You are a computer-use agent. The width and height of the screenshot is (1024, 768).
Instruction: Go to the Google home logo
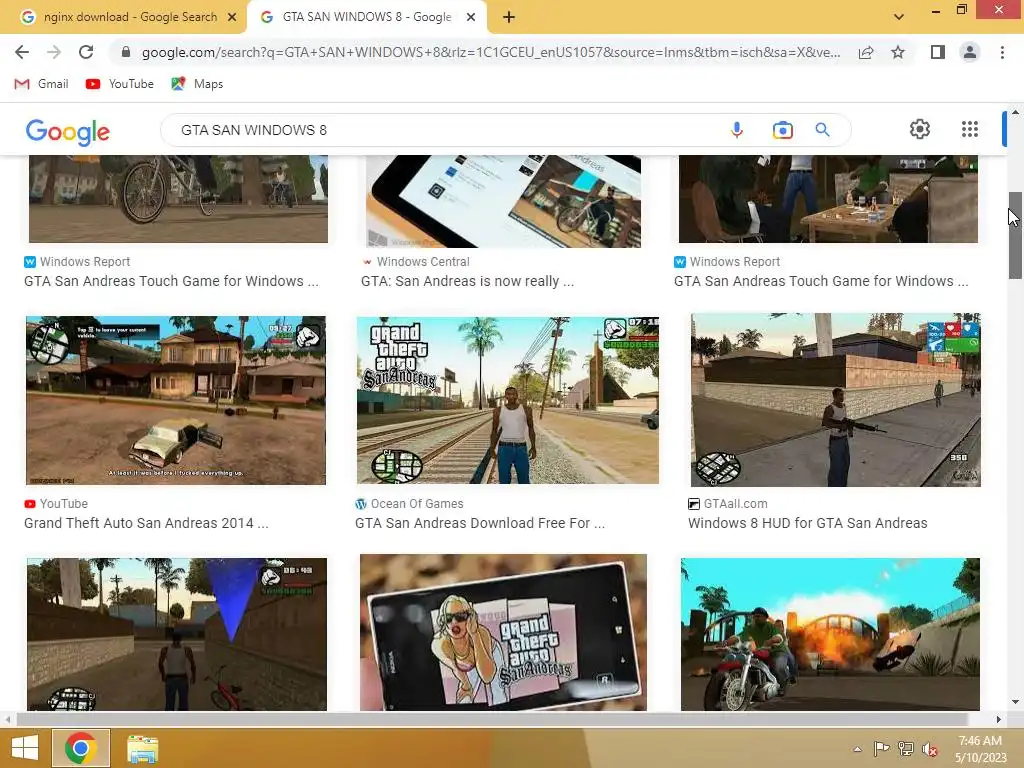pyautogui.click(x=68, y=131)
